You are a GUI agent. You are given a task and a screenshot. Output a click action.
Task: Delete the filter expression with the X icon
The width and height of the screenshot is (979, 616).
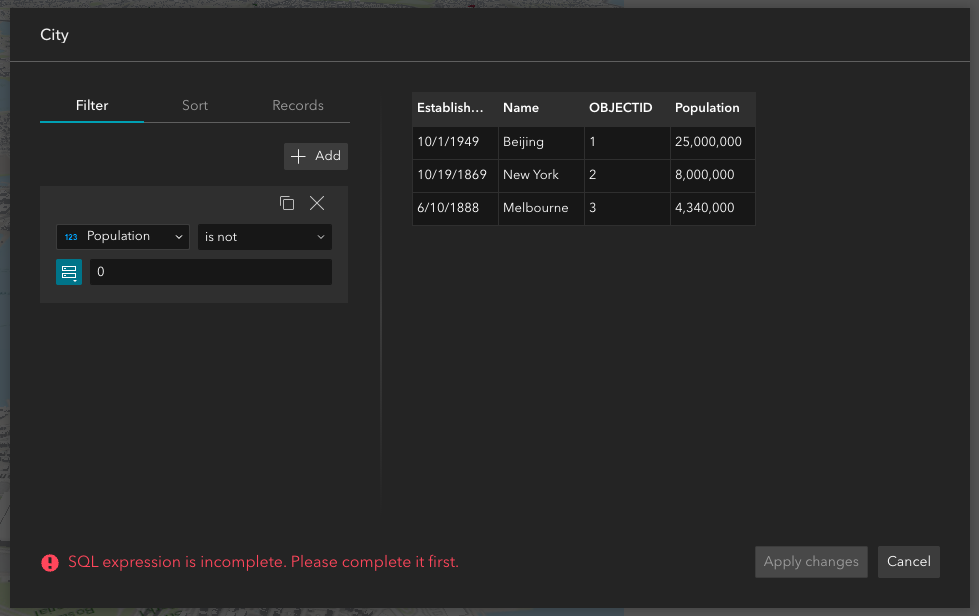click(x=317, y=203)
